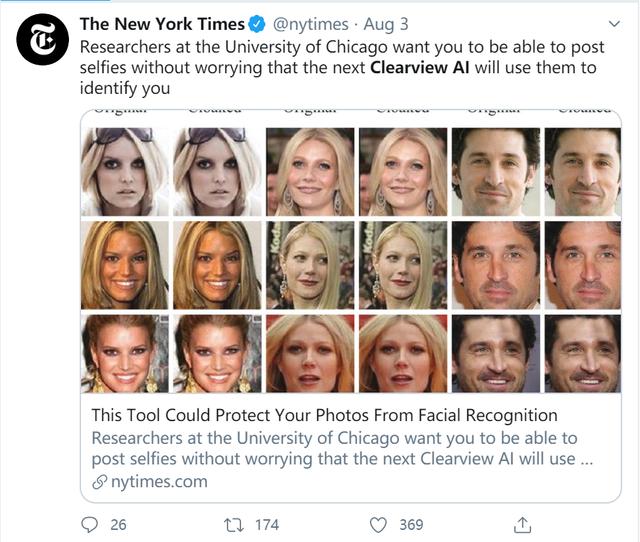Like the tweet with the heart icon
The image size is (640, 542).
tap(378, 524)
